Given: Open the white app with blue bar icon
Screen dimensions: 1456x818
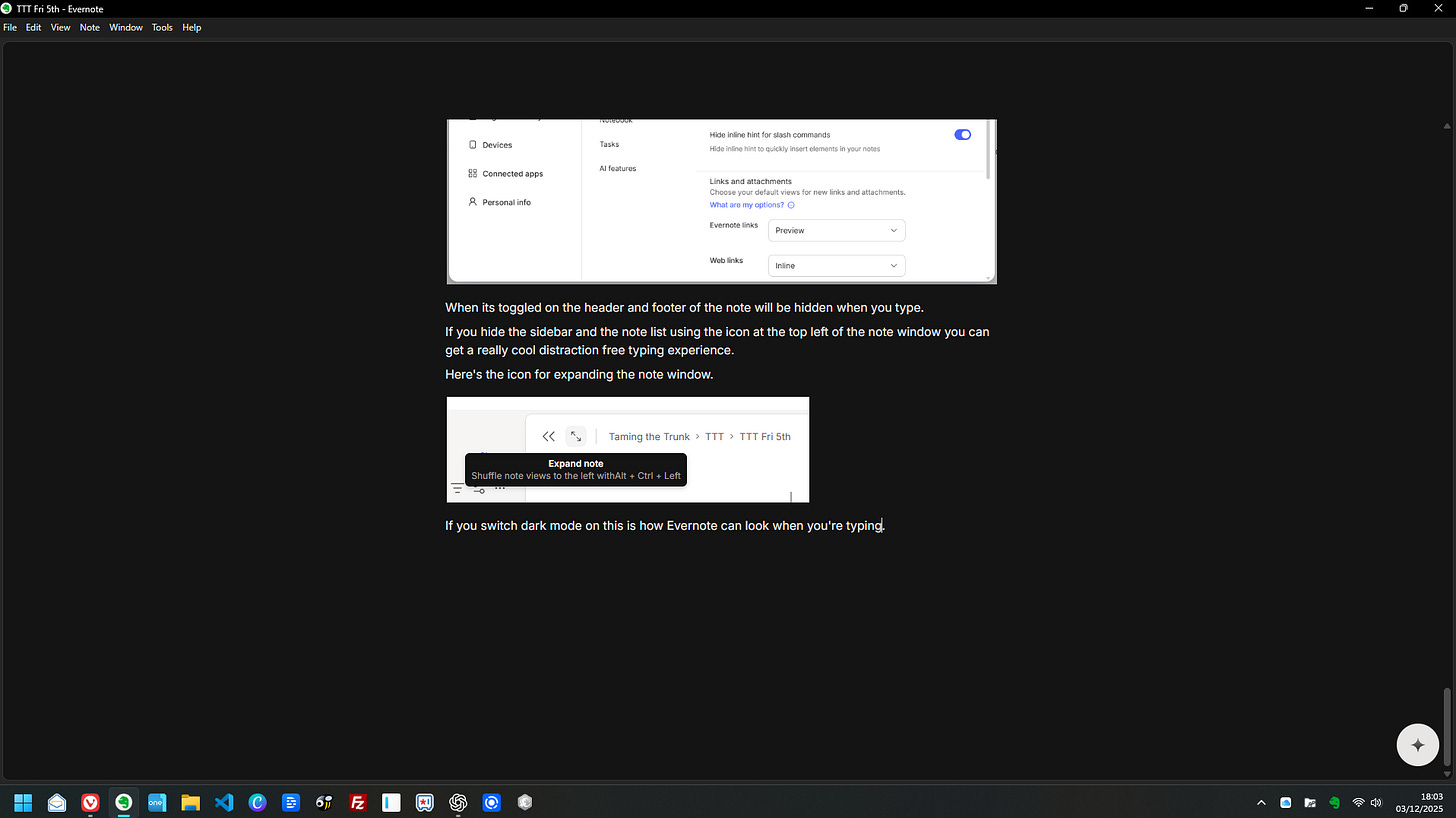Looking at the screenshot, I should 391,802.
